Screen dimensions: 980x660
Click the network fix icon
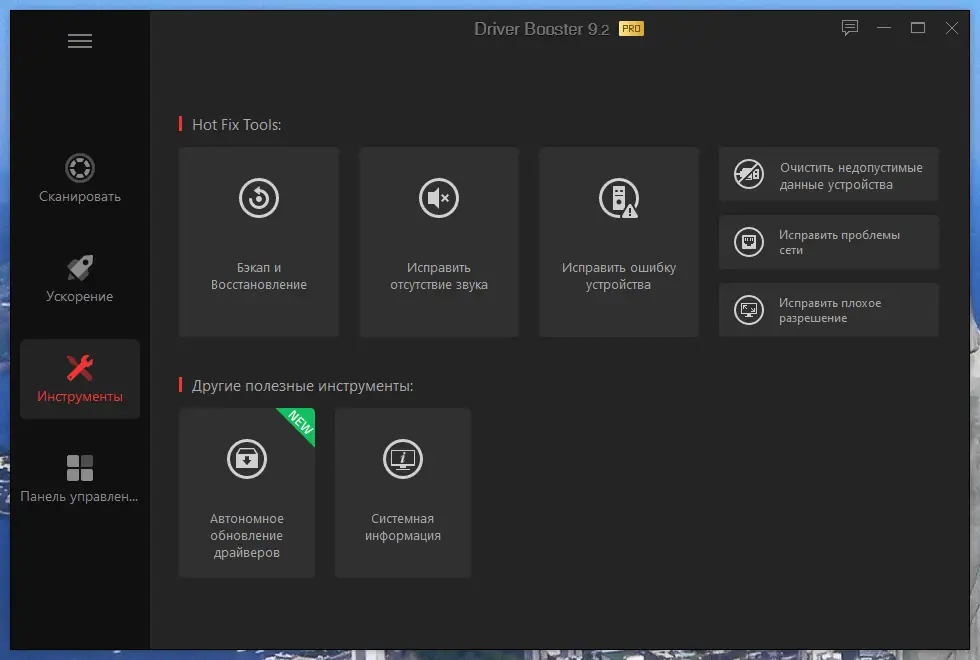click(x=749, y=242)
